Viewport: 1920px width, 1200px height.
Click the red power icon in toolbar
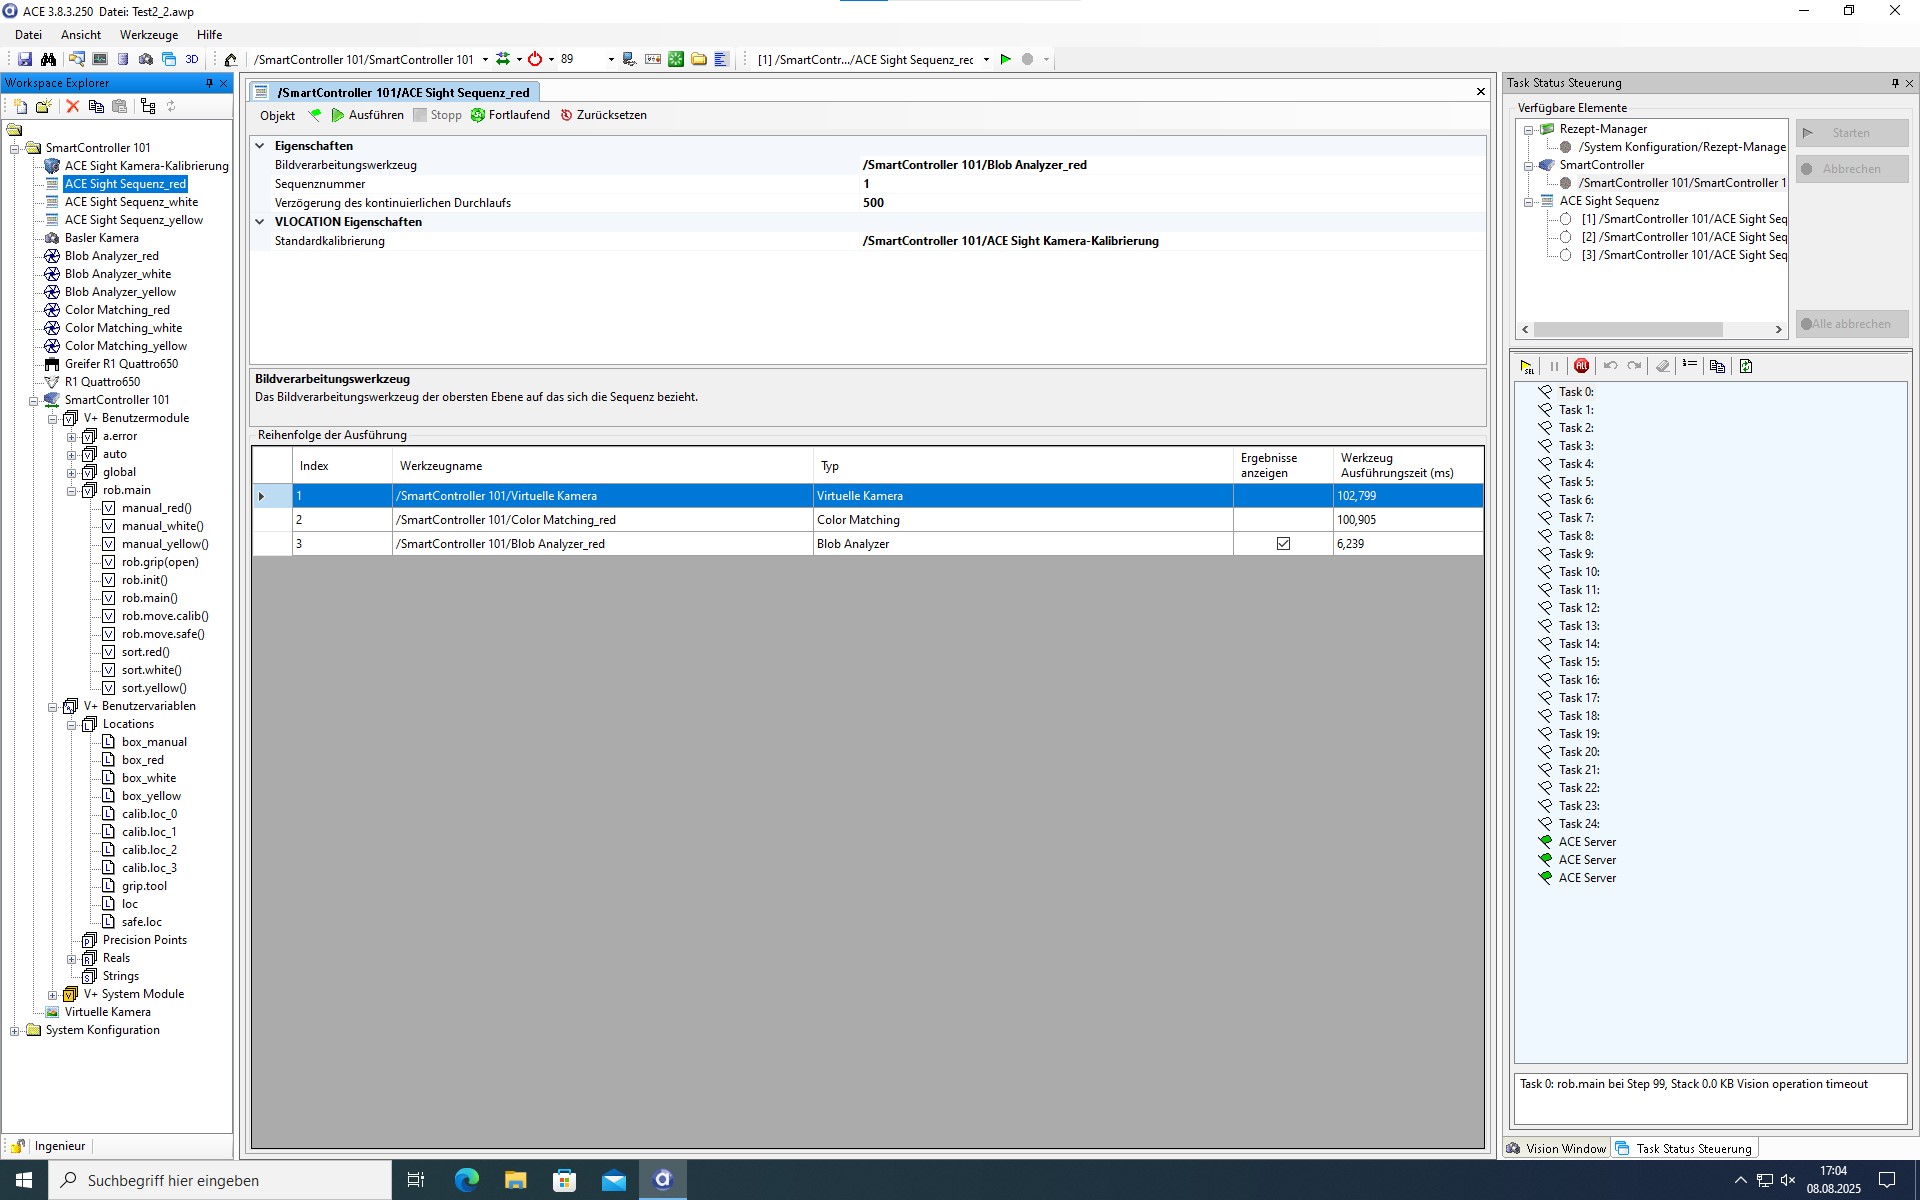(535, 60)
